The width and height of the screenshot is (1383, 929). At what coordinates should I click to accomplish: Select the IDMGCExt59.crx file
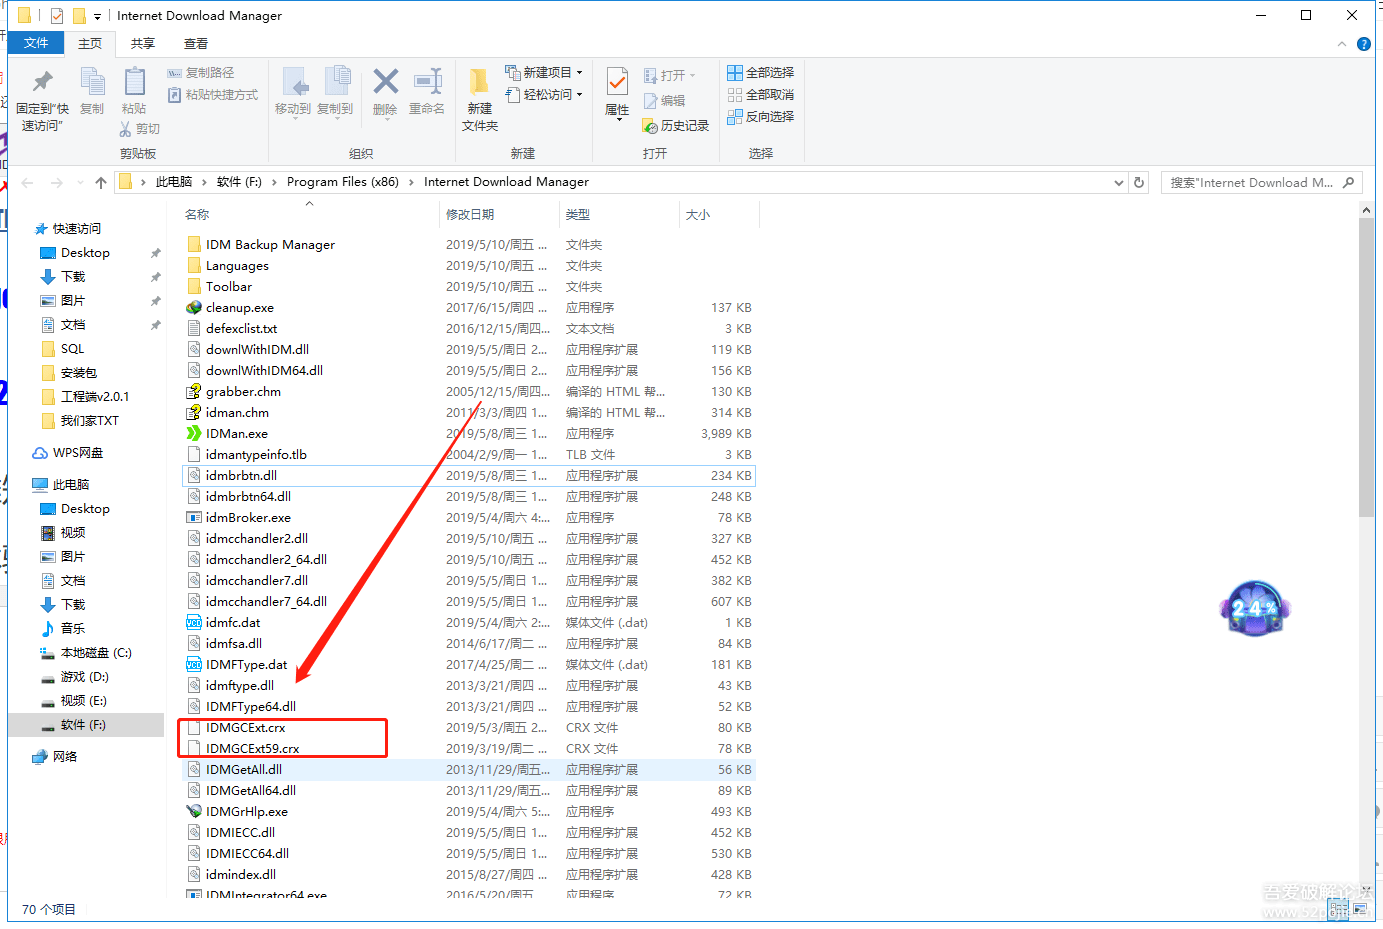pos(253,749)
